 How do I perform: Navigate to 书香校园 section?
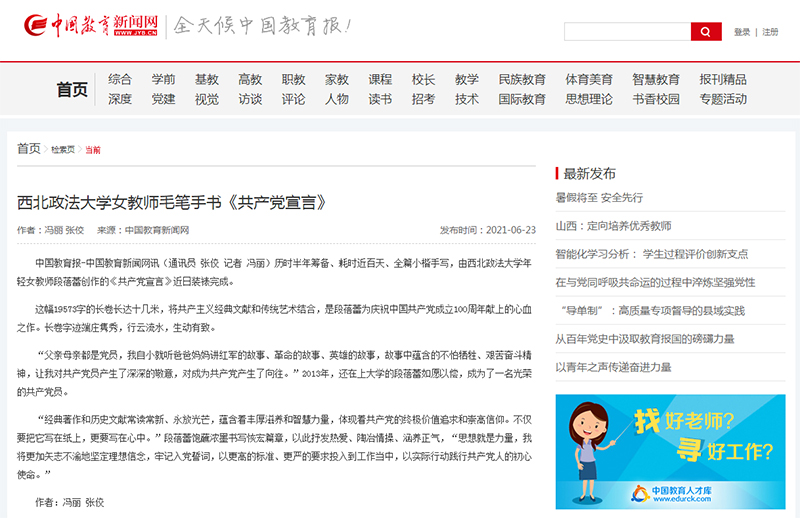coord(656,99)
